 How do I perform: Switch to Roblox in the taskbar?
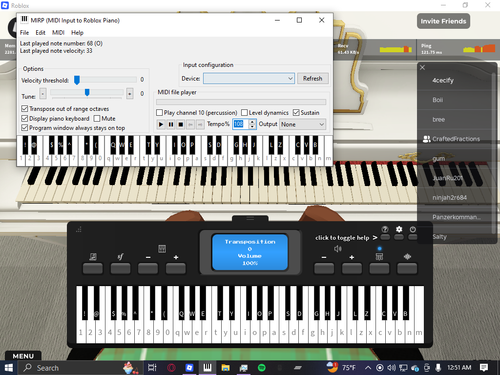(x=189, y=368)
